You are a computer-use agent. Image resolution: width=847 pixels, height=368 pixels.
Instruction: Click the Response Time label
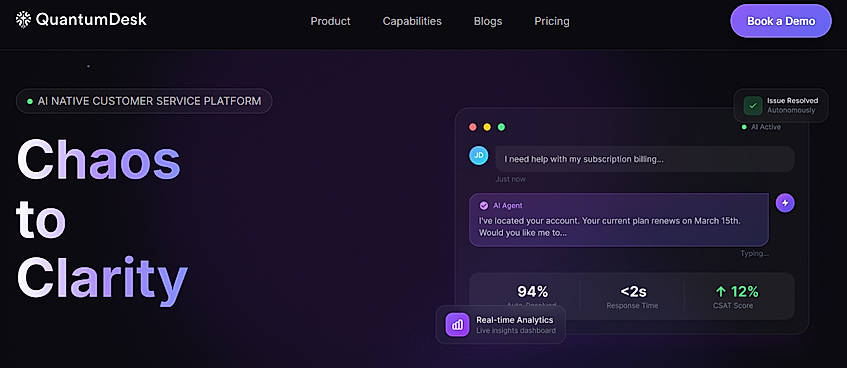(x=633, y=306)
